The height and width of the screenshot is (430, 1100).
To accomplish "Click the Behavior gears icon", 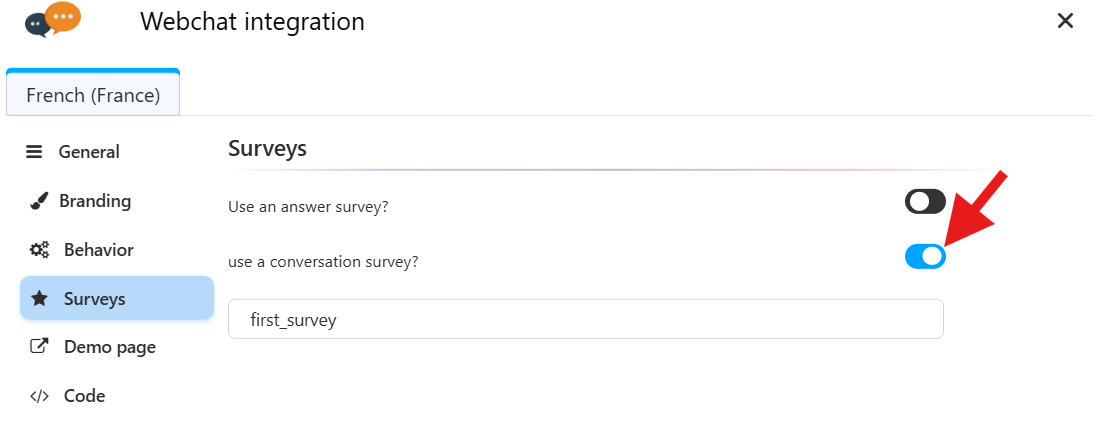I will click(x=40, y=250).
